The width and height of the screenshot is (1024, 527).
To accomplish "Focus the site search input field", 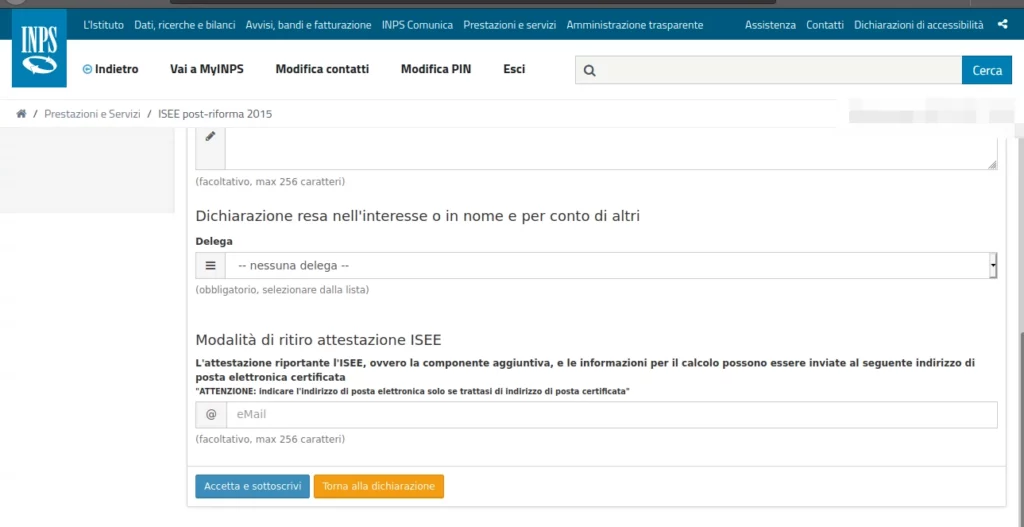I will point(768,71).
